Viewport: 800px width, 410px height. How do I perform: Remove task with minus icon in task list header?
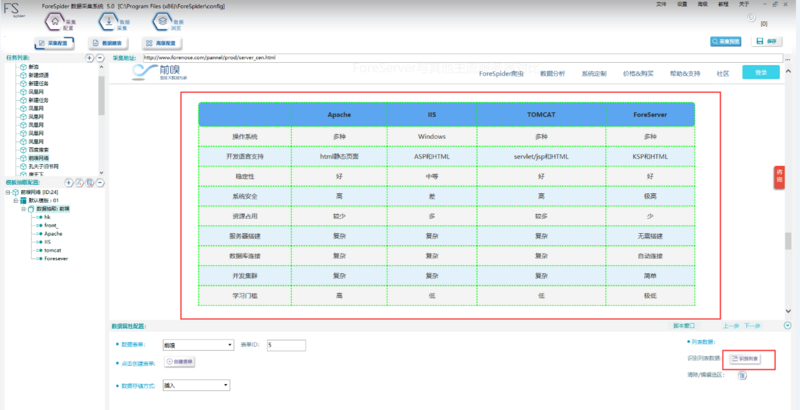click(100, 58)
